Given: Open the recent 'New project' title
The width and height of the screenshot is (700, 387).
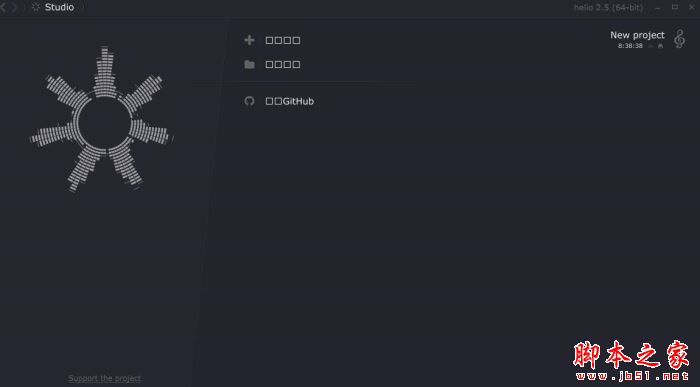Looking at the screenshot, I should [637, 35].
